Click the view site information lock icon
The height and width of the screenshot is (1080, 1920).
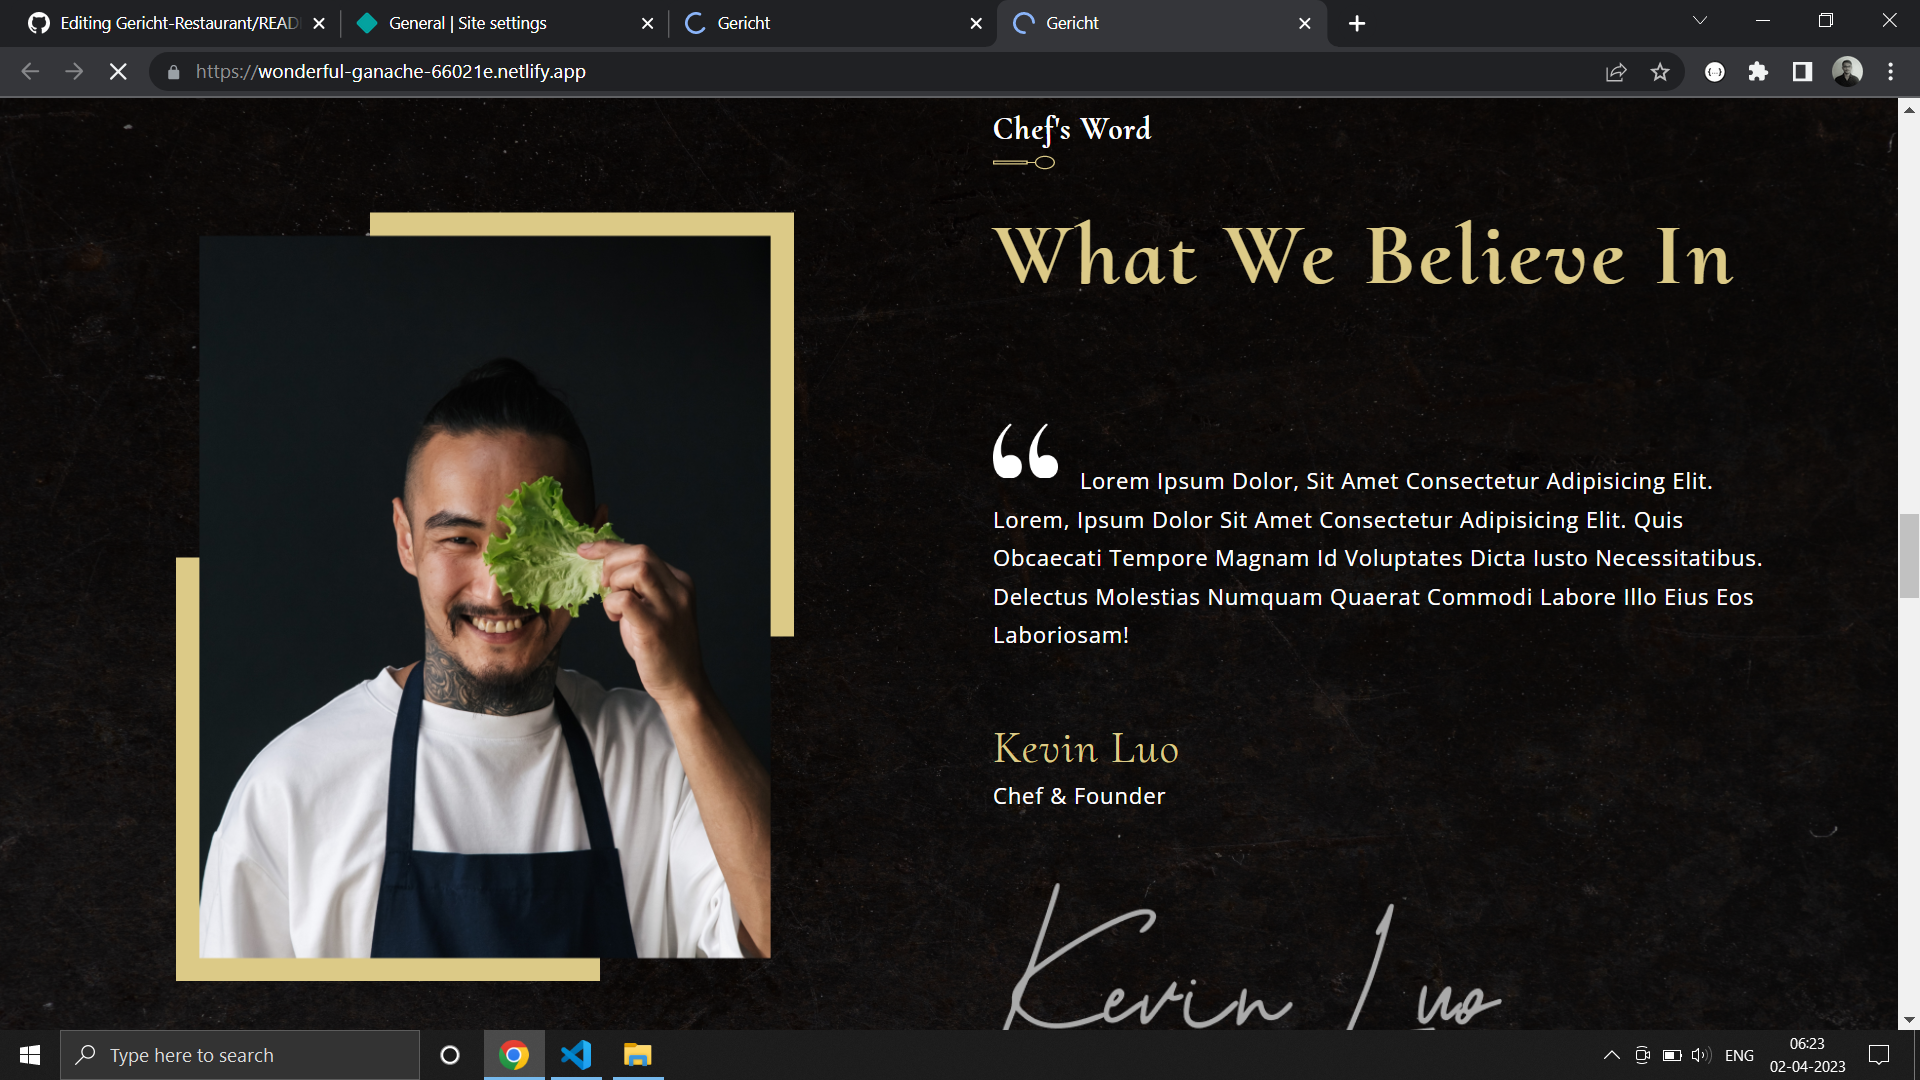coord(174,72)
